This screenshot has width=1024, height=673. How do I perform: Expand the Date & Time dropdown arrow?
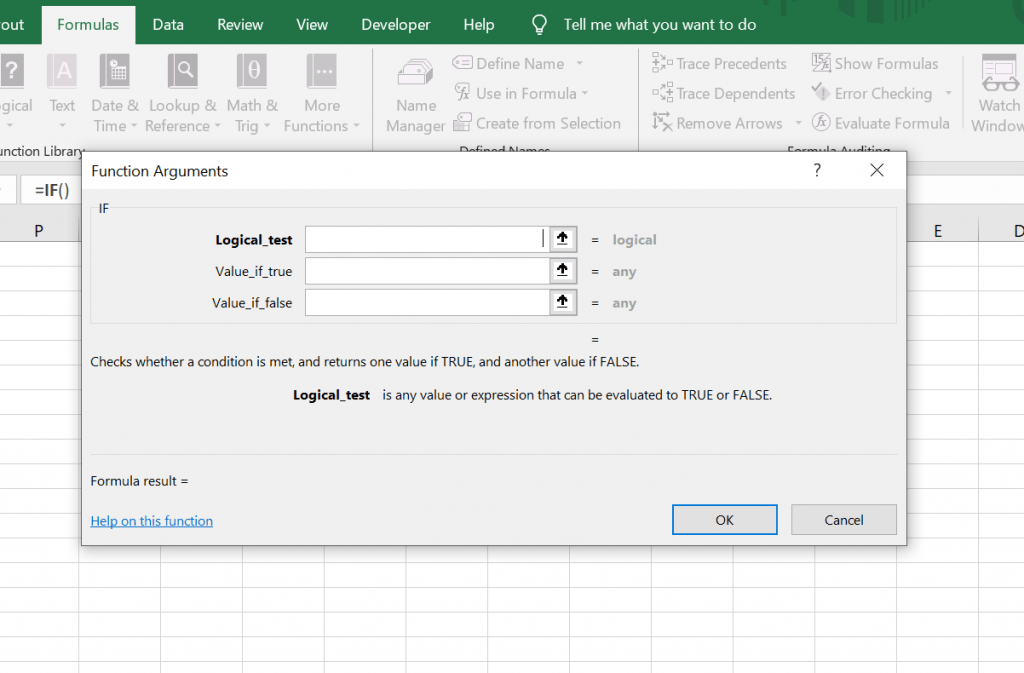point(134,126)
